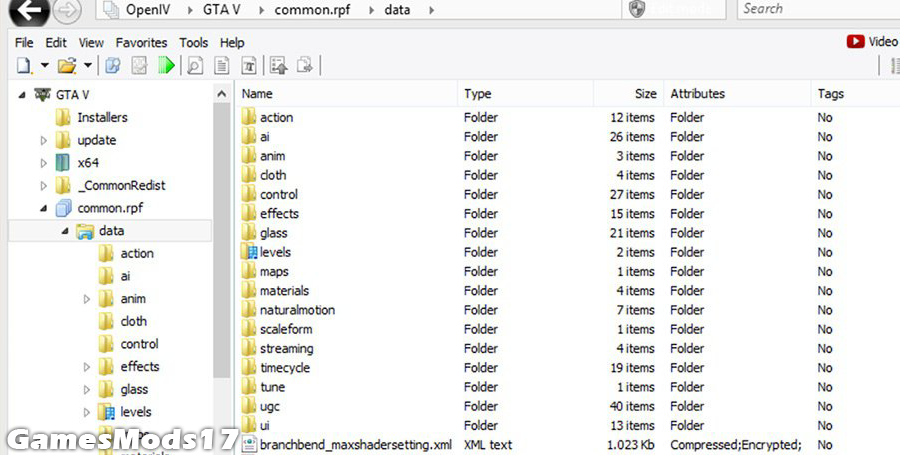Click the timecycle folder icon in file list
The image size is (900, 455).
point(249,368)
